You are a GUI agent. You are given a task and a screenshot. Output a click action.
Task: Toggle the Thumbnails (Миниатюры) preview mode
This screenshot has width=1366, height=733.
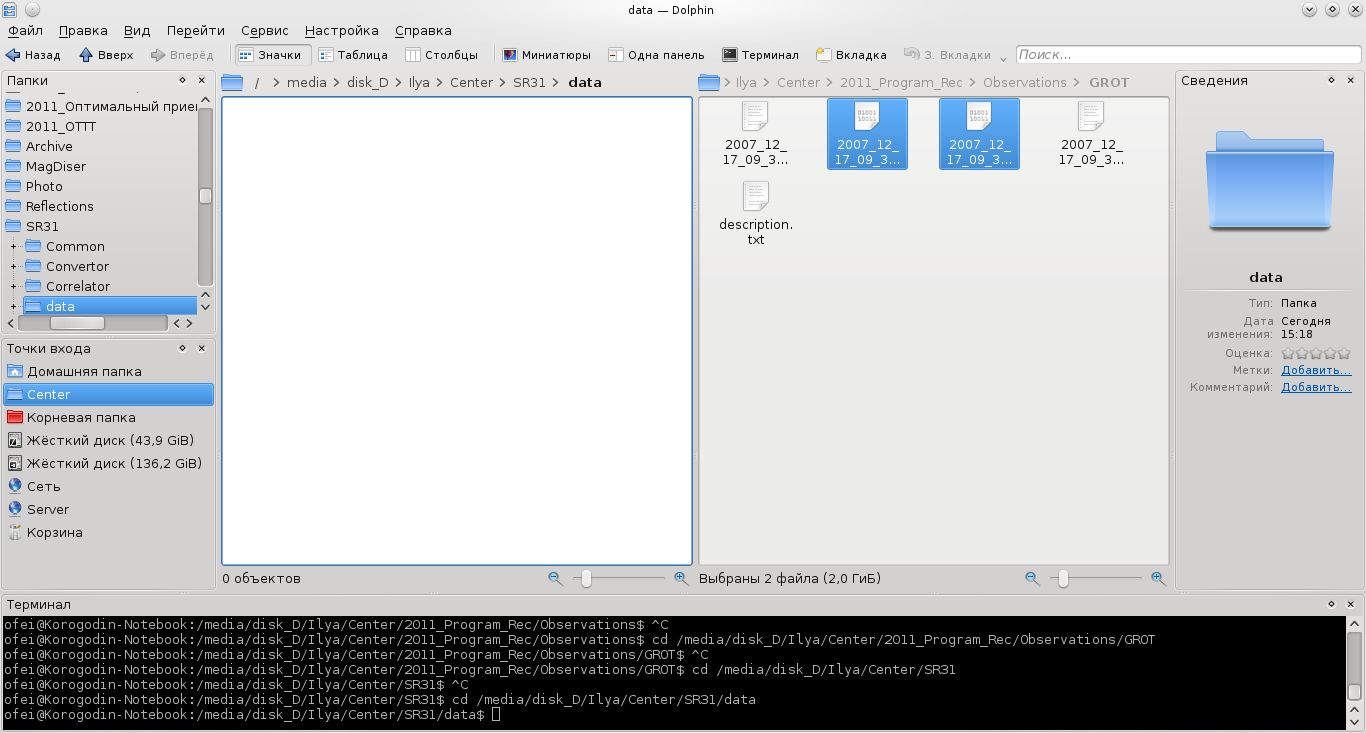coord(510,55)
